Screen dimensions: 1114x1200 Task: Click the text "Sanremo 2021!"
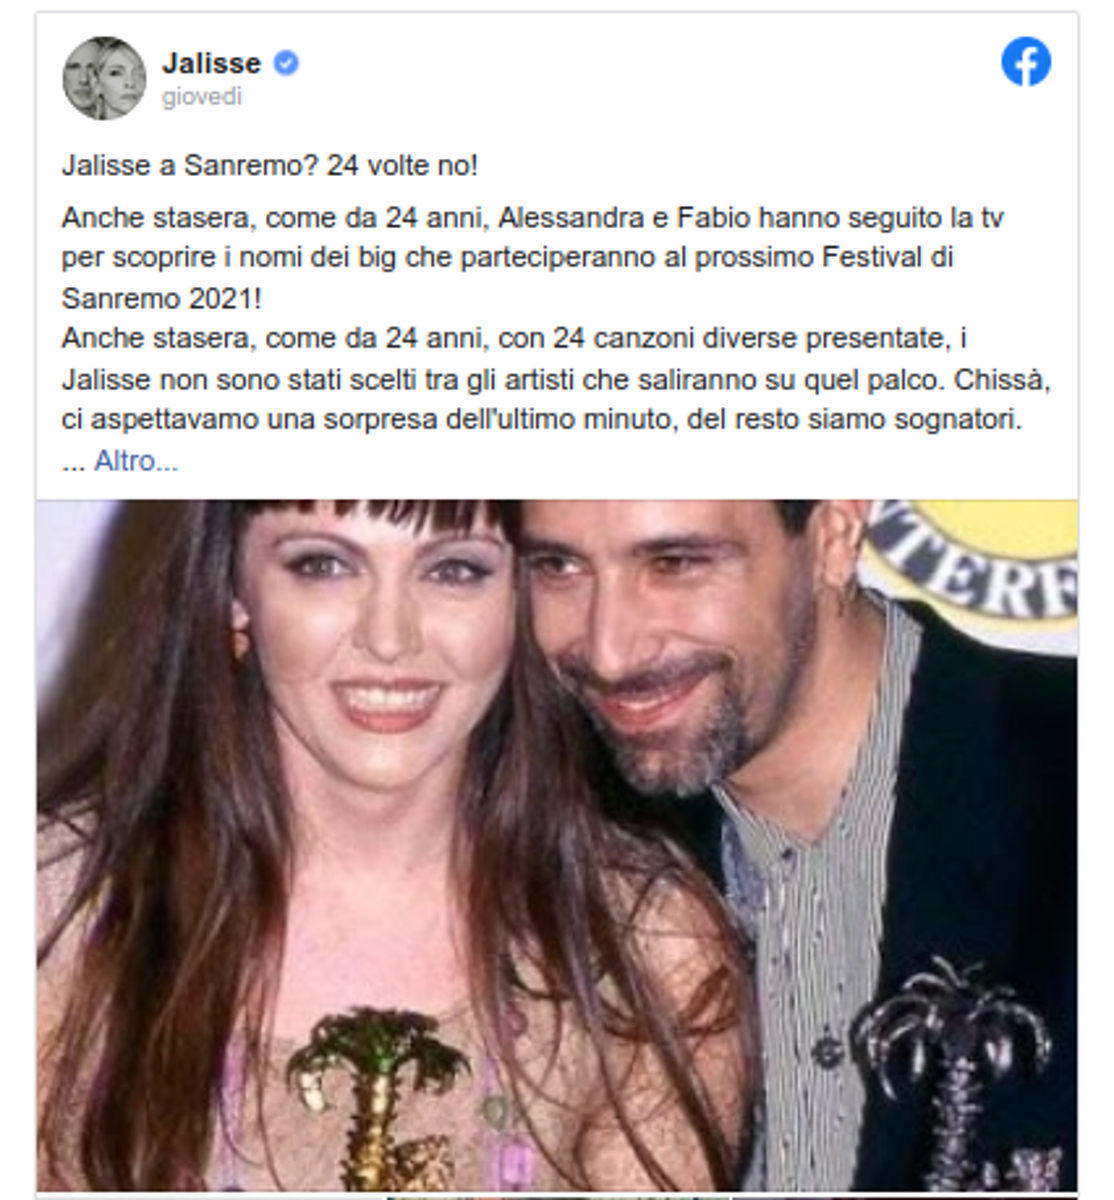[x=161, y=298]
